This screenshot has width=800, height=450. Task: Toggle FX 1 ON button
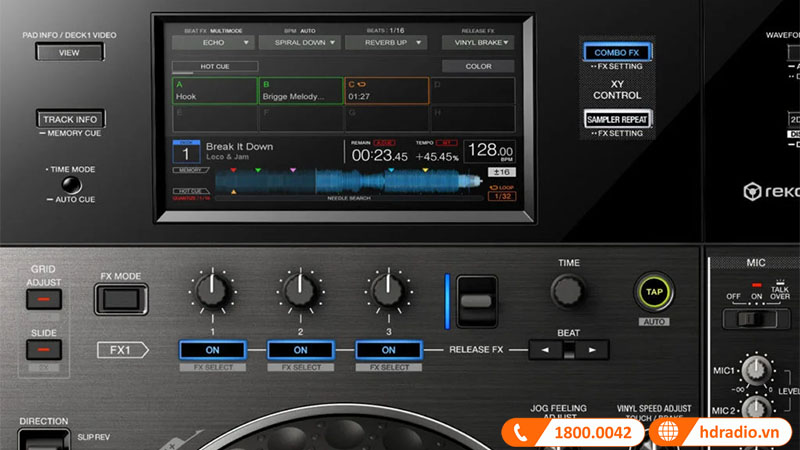pos(213,350)
